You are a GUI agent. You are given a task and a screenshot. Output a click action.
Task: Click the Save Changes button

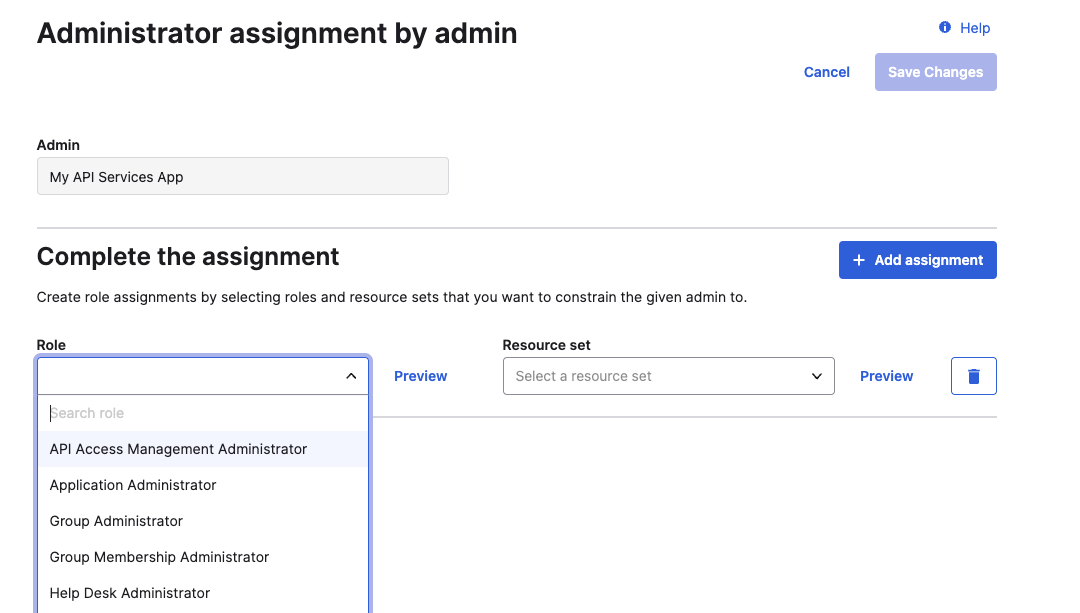click(x=935, y=72)
